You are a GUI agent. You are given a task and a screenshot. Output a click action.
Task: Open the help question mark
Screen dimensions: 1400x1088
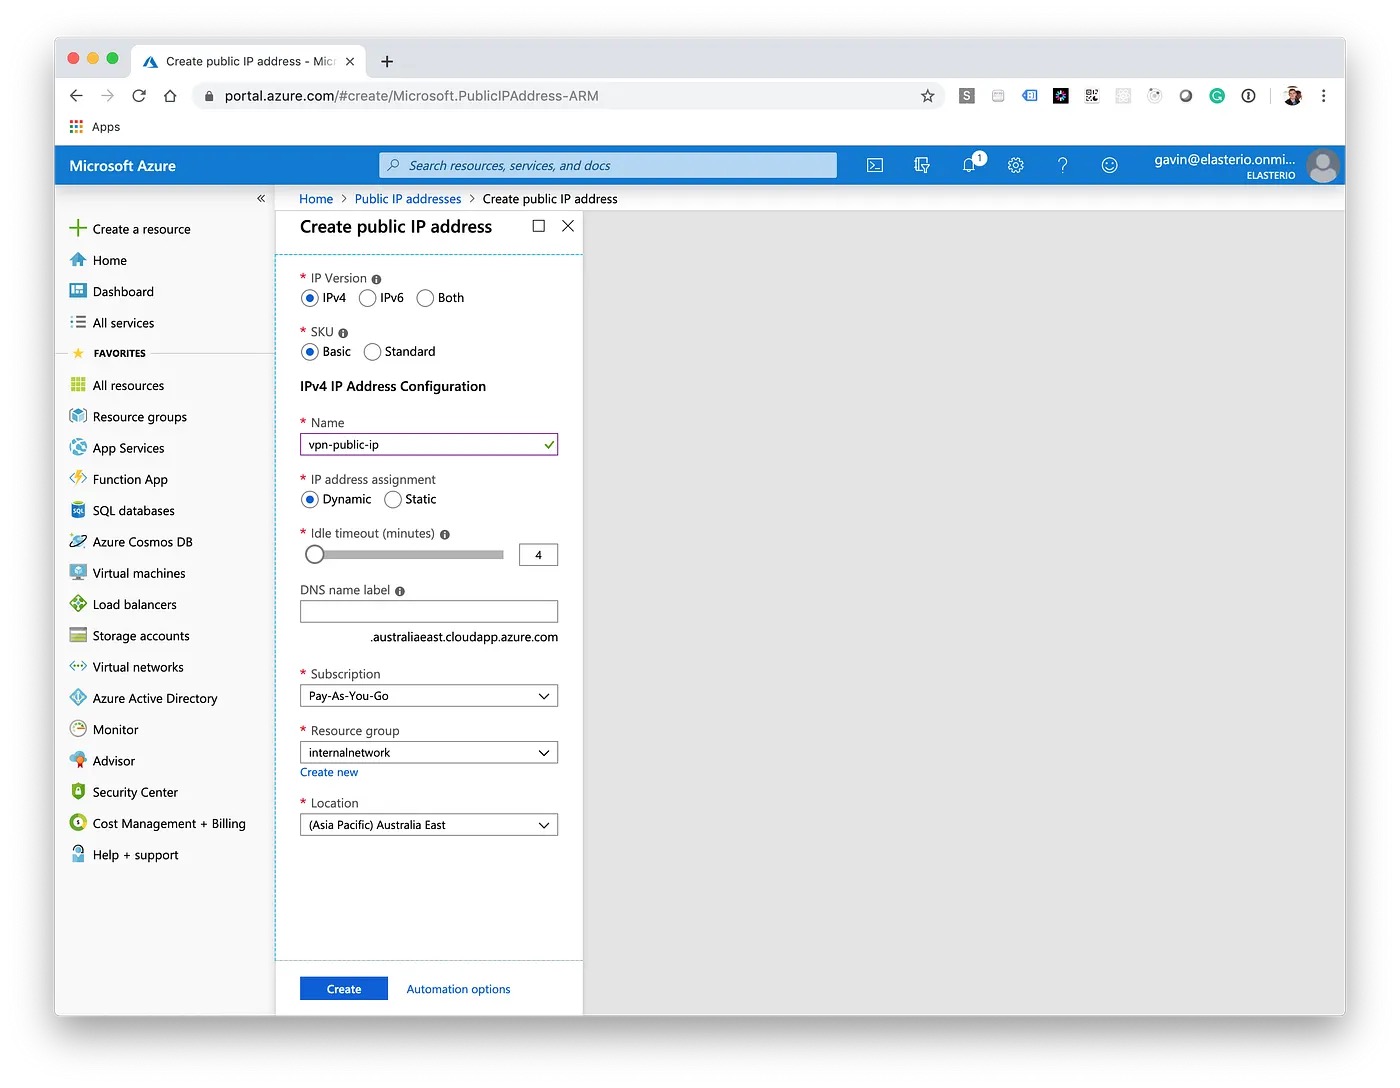point(1063,165)
